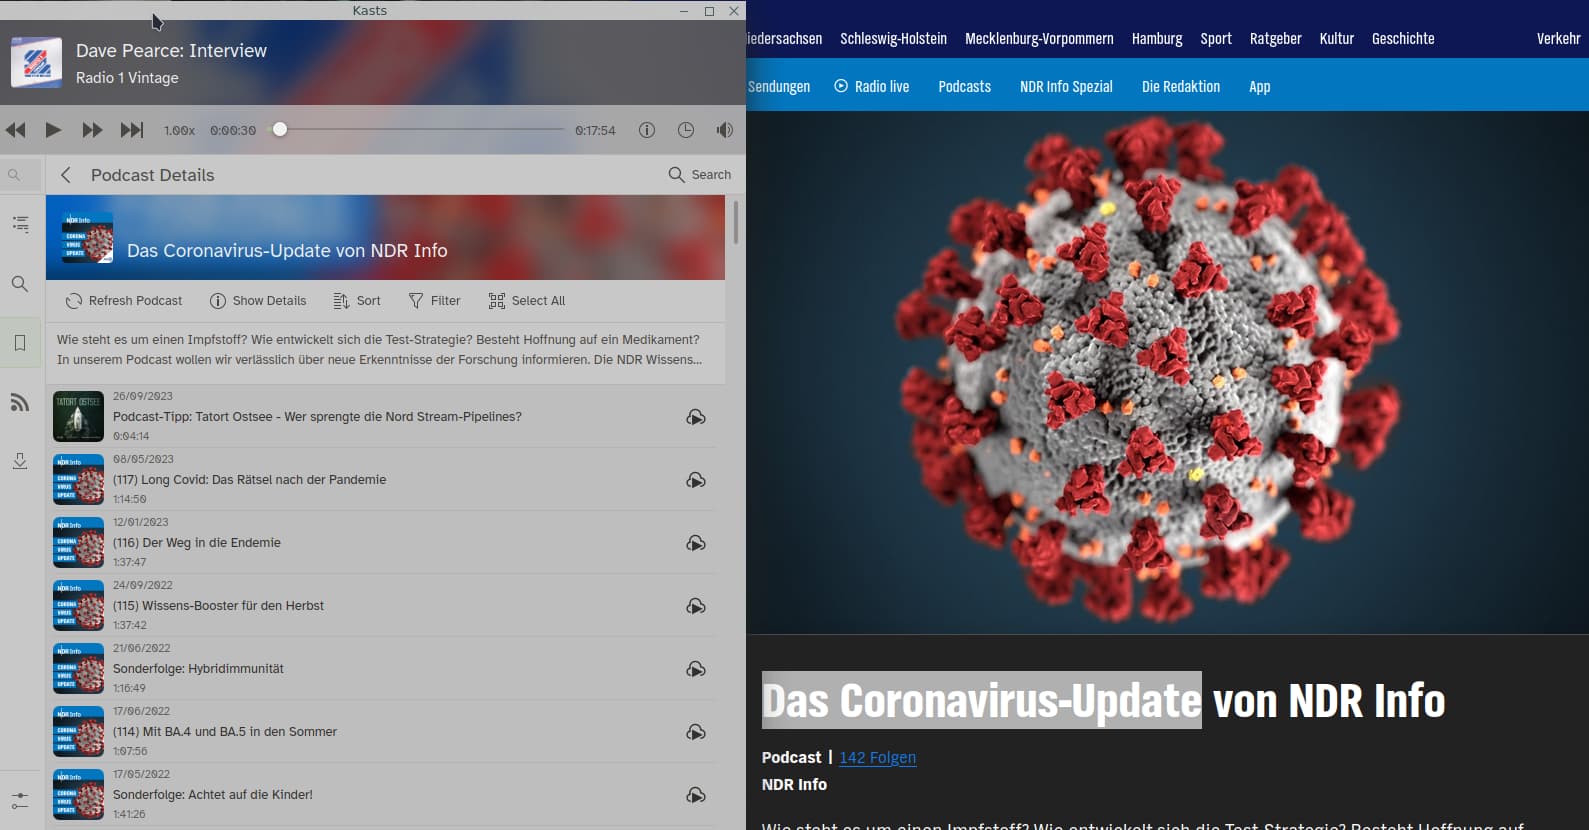Open the Filter options

tap(435, 301)
